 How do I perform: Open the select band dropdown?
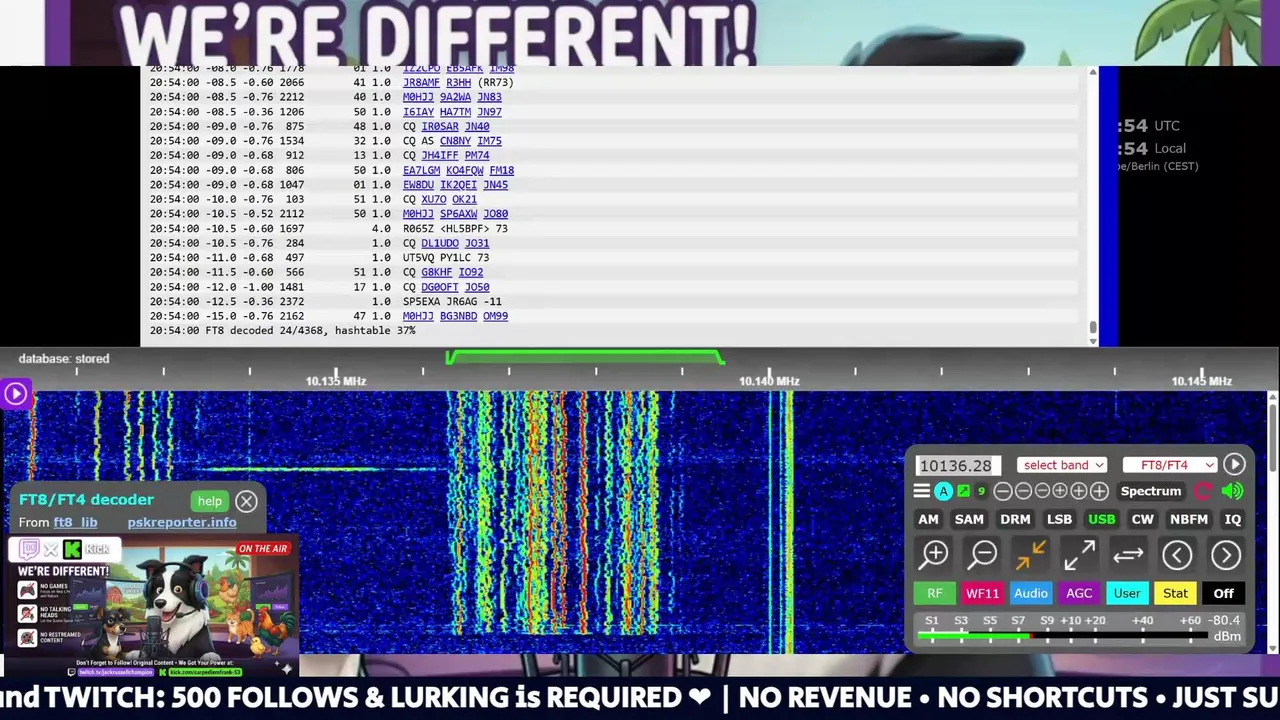[1062, 465]
